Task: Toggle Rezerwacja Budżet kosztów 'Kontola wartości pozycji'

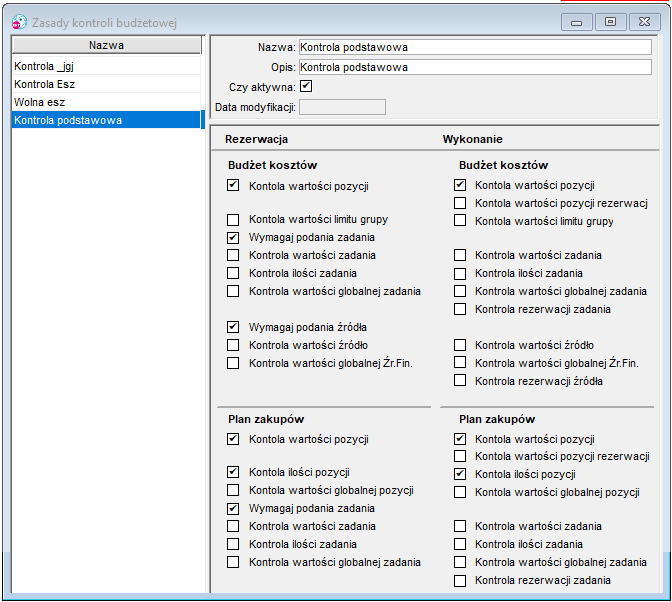Action: tap(233, 185)
